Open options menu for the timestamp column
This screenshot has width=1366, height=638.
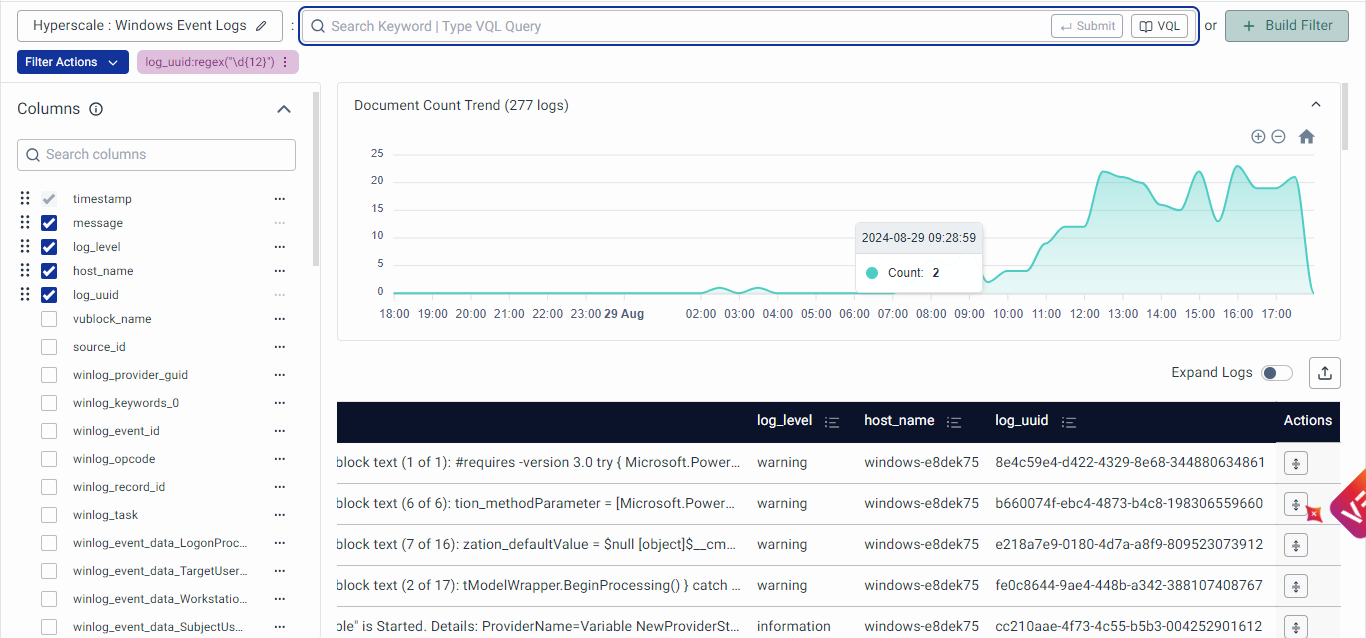(280, 199)
